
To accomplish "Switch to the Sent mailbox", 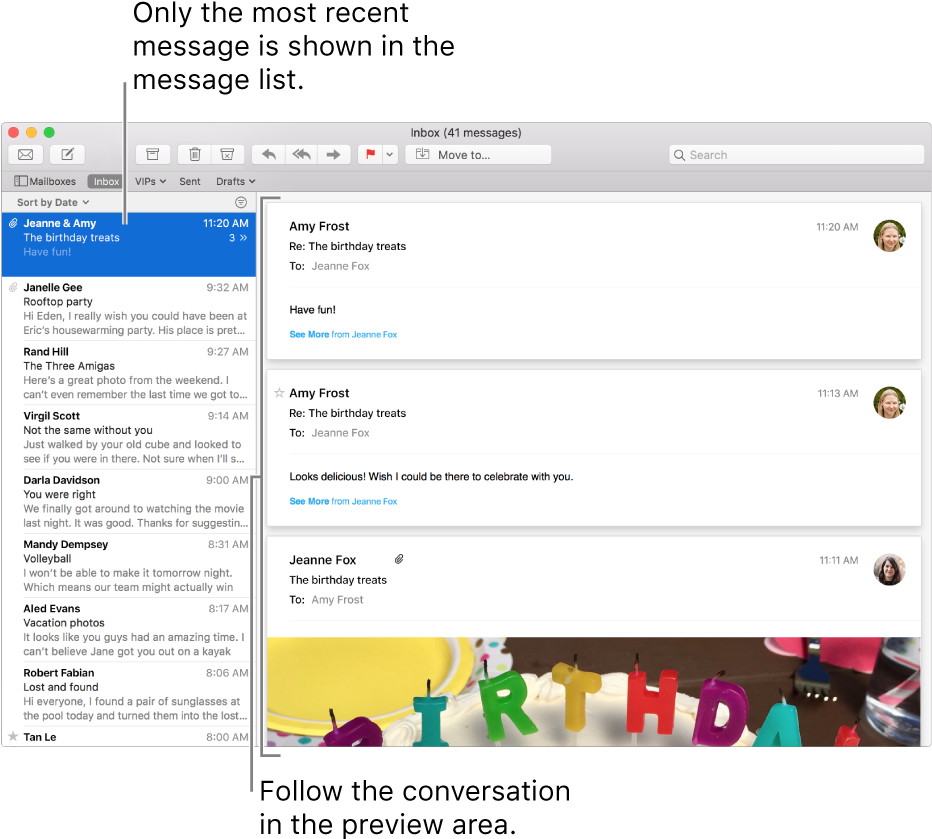I will 190,181.
